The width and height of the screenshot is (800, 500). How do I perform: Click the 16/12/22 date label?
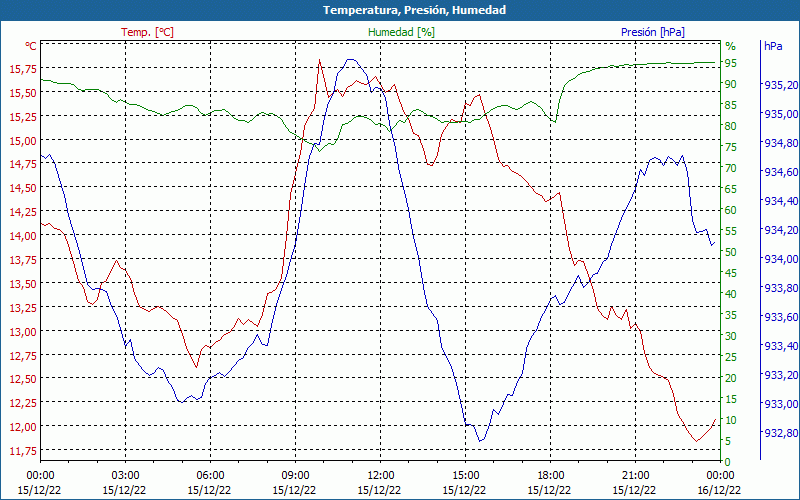coord(719,490)
